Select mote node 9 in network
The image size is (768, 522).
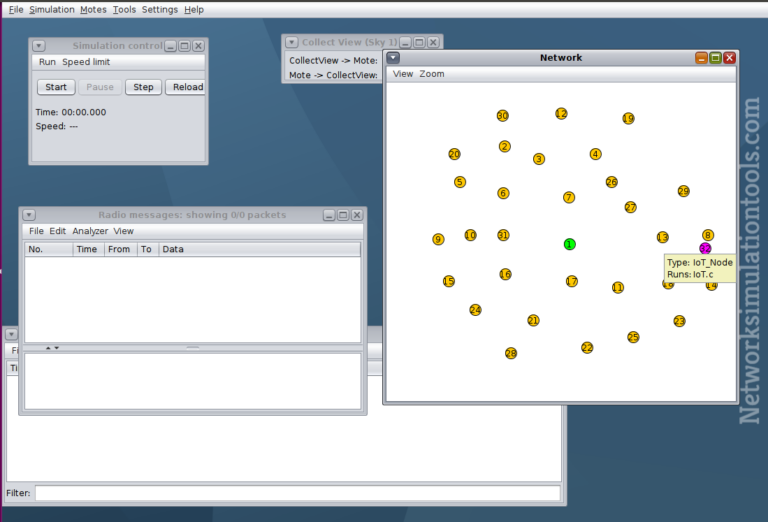tap(438, 239)
